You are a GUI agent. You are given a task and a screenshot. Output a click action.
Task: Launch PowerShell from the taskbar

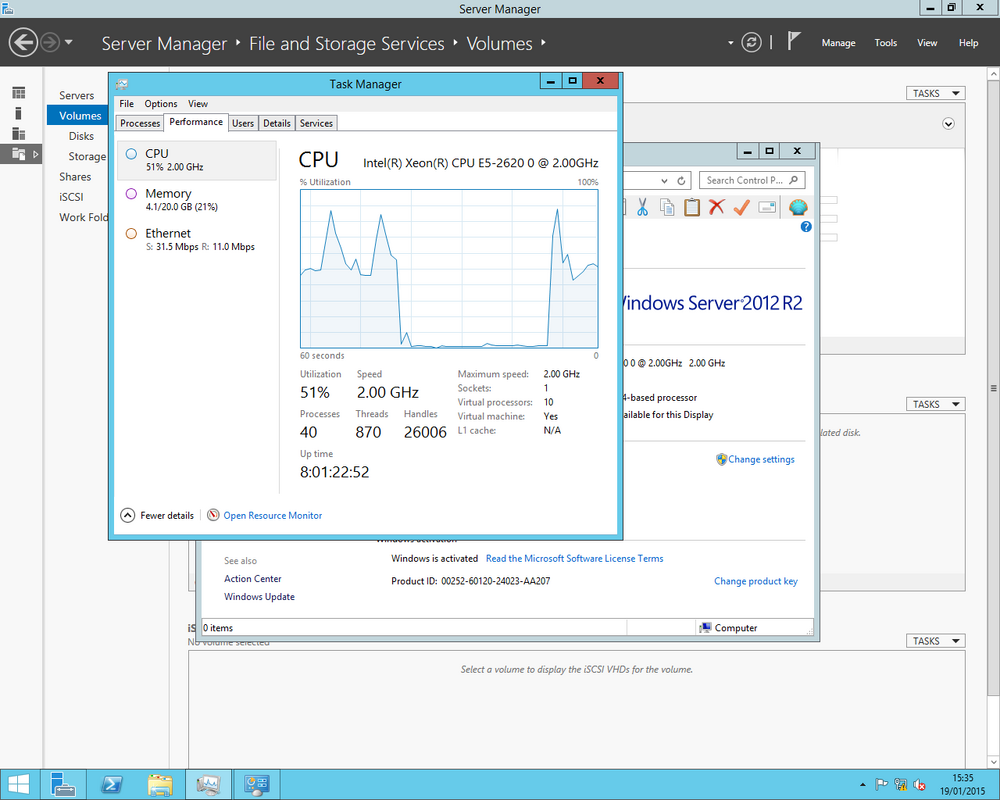pyautogui.click(x=112, y=785)
